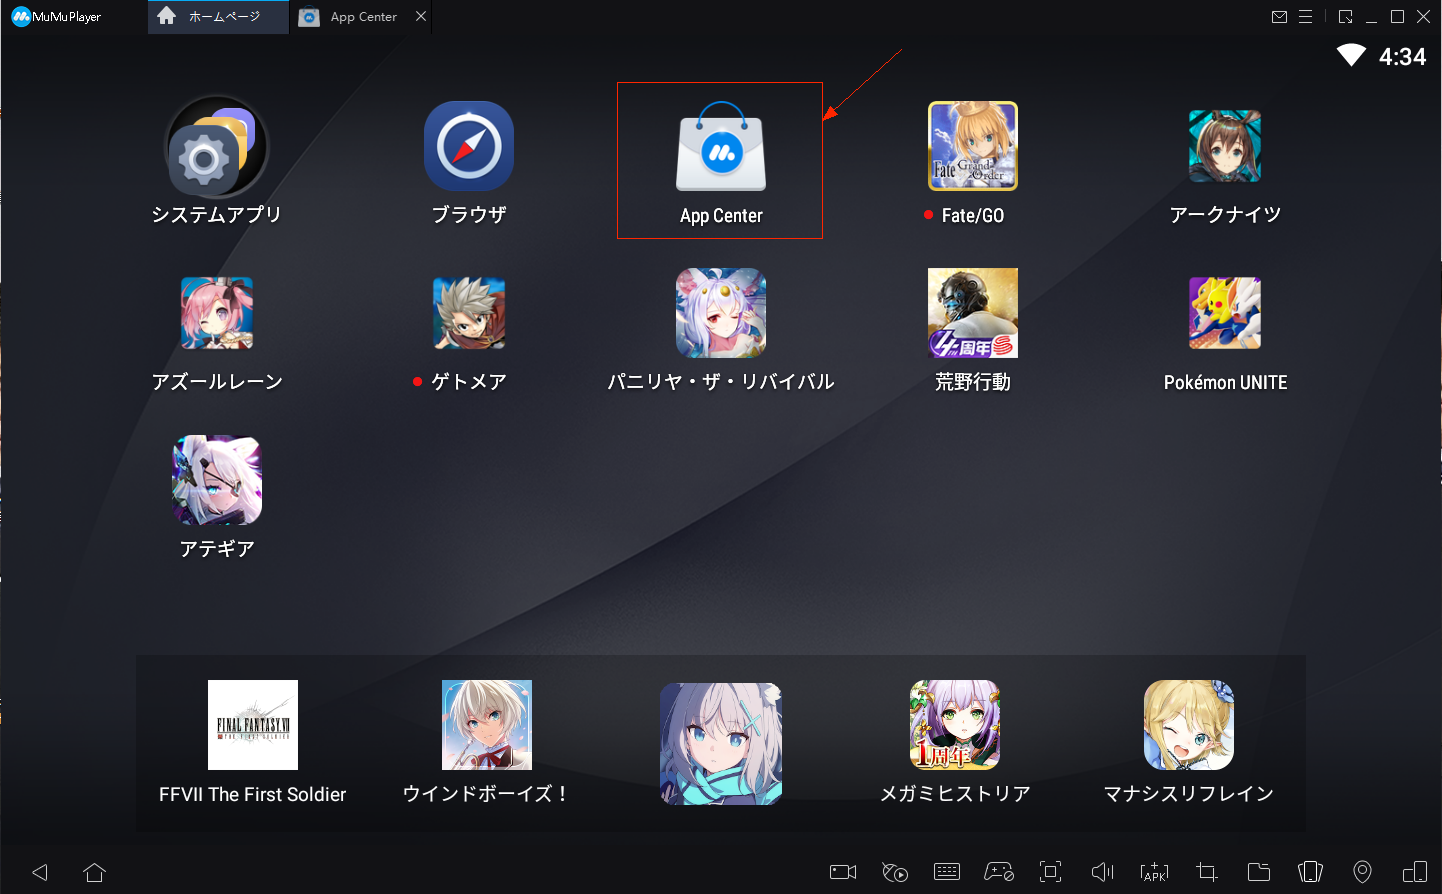Open the virtual location pin tool
This screenshot has width=1442, height=894.
(1363, 872)
